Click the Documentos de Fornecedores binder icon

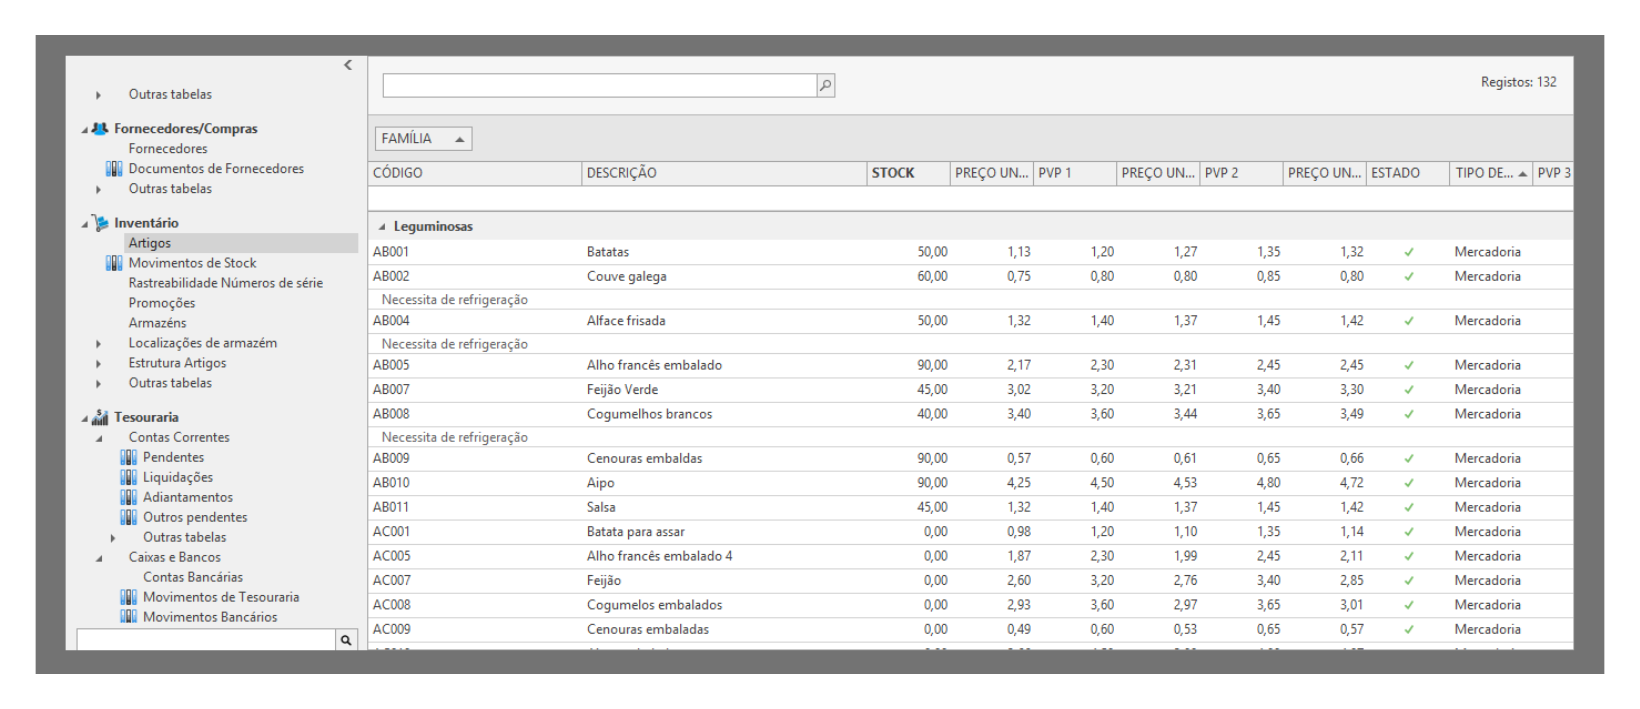pos(114,169)
